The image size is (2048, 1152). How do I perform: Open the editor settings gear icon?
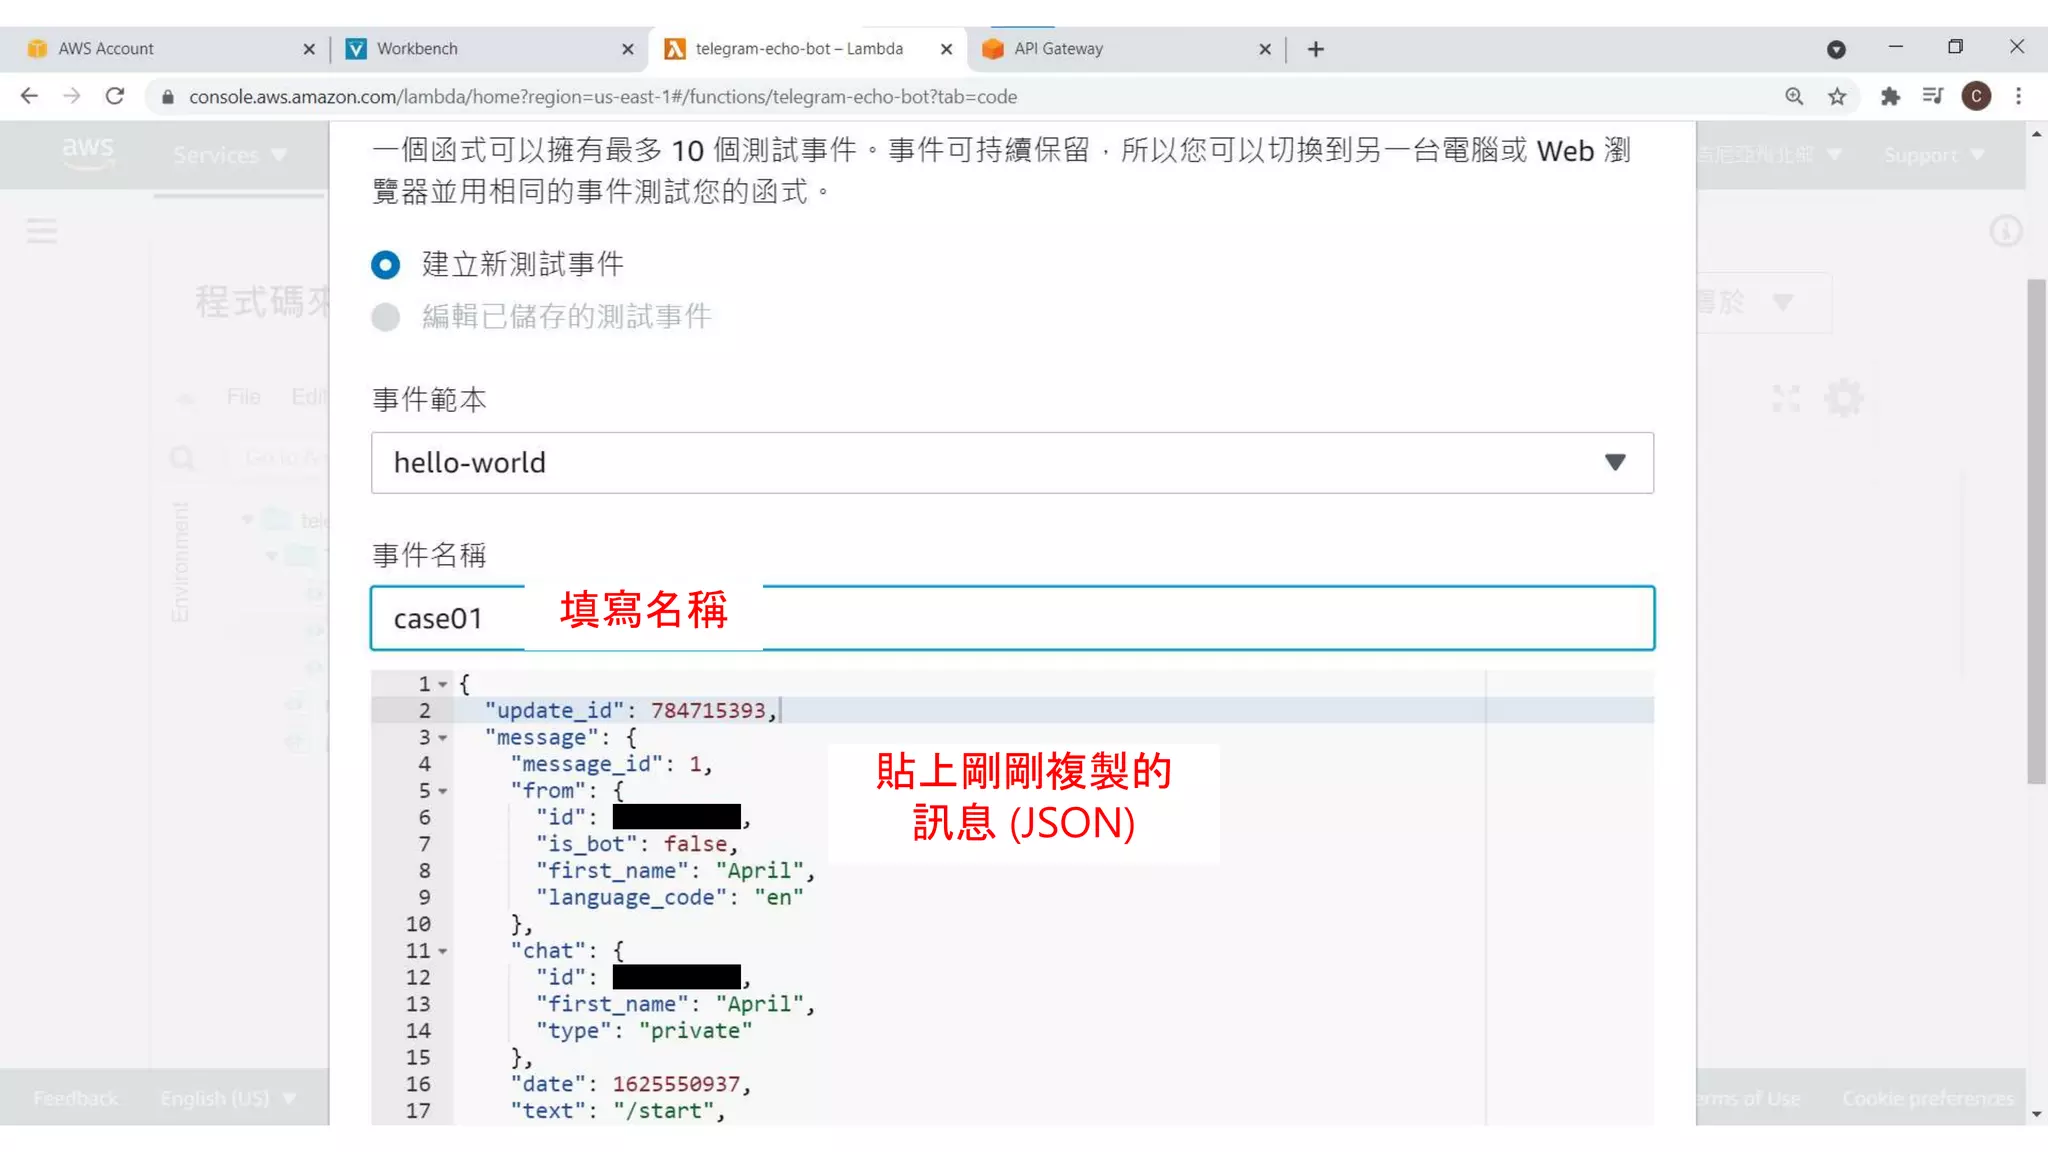(1844, 398)
